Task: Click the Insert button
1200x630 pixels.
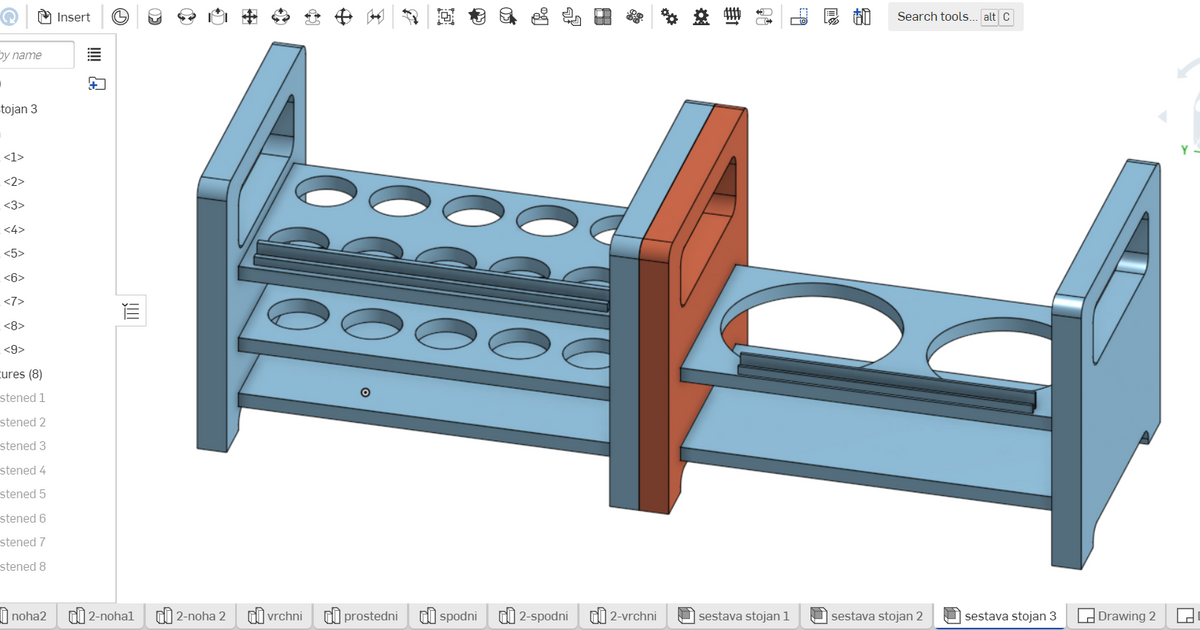Action: pyautogui.click(x=64, y=16)
